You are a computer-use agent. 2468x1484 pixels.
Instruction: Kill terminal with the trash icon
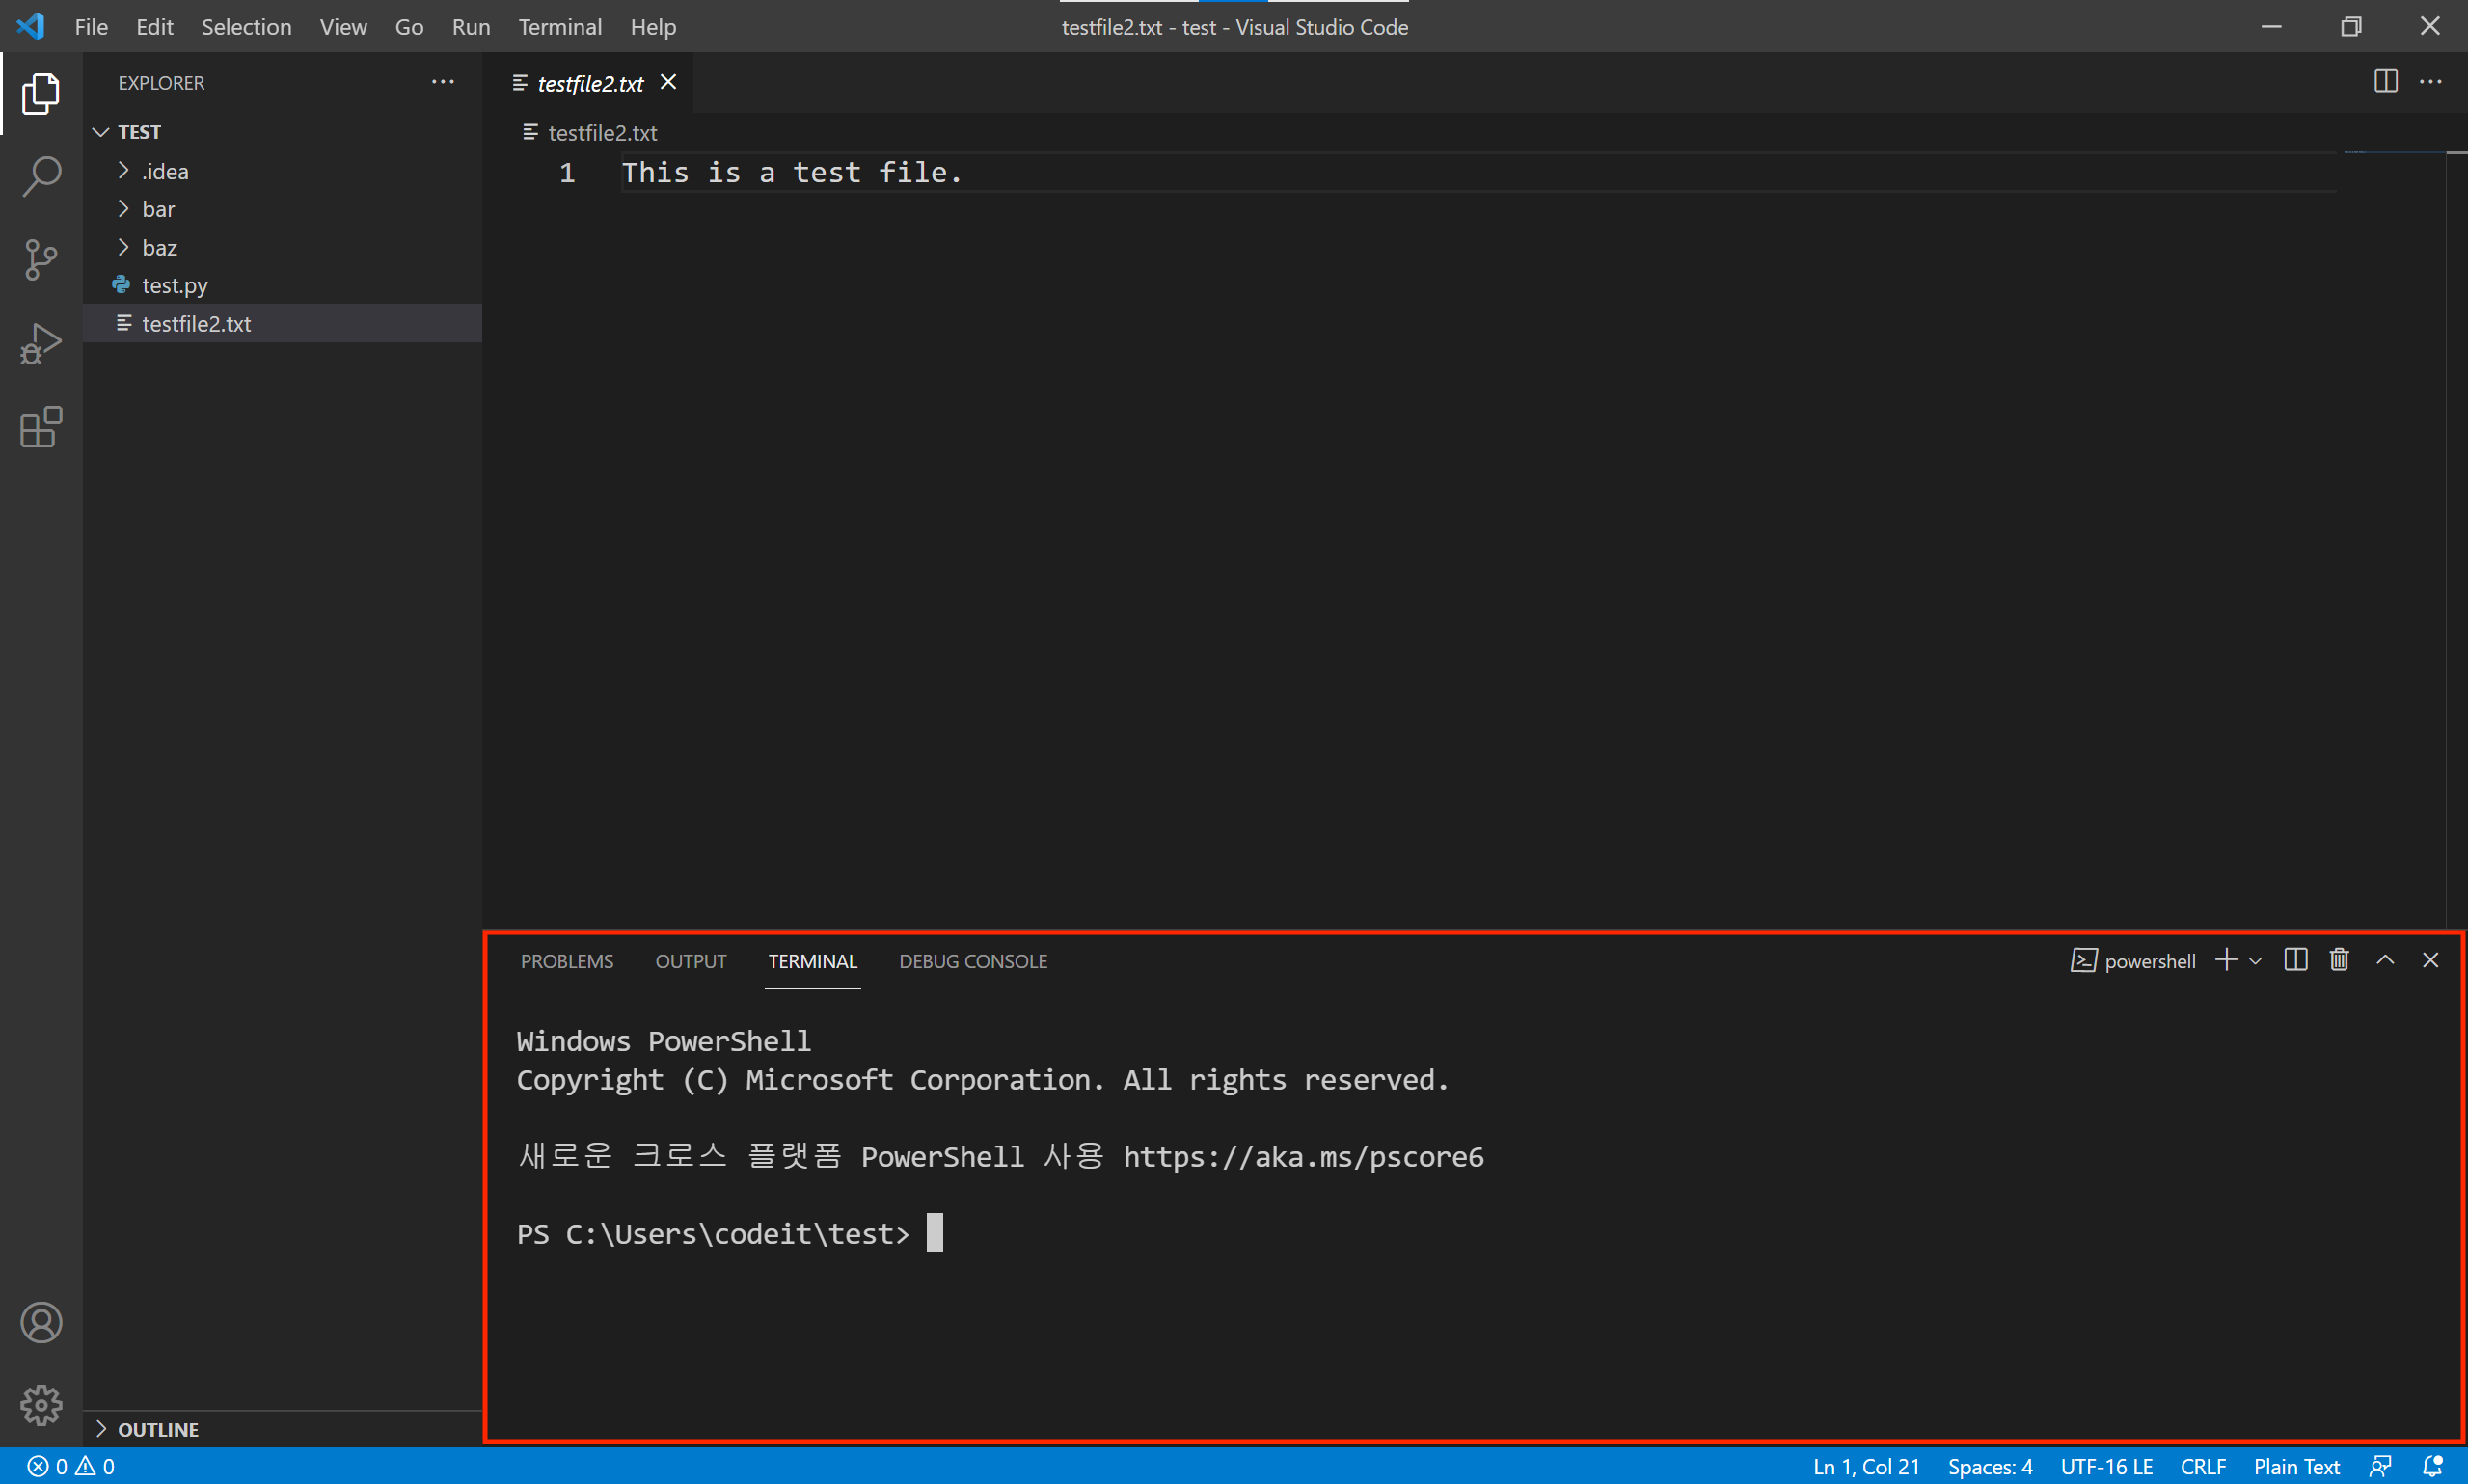(x=2339, y=960)
